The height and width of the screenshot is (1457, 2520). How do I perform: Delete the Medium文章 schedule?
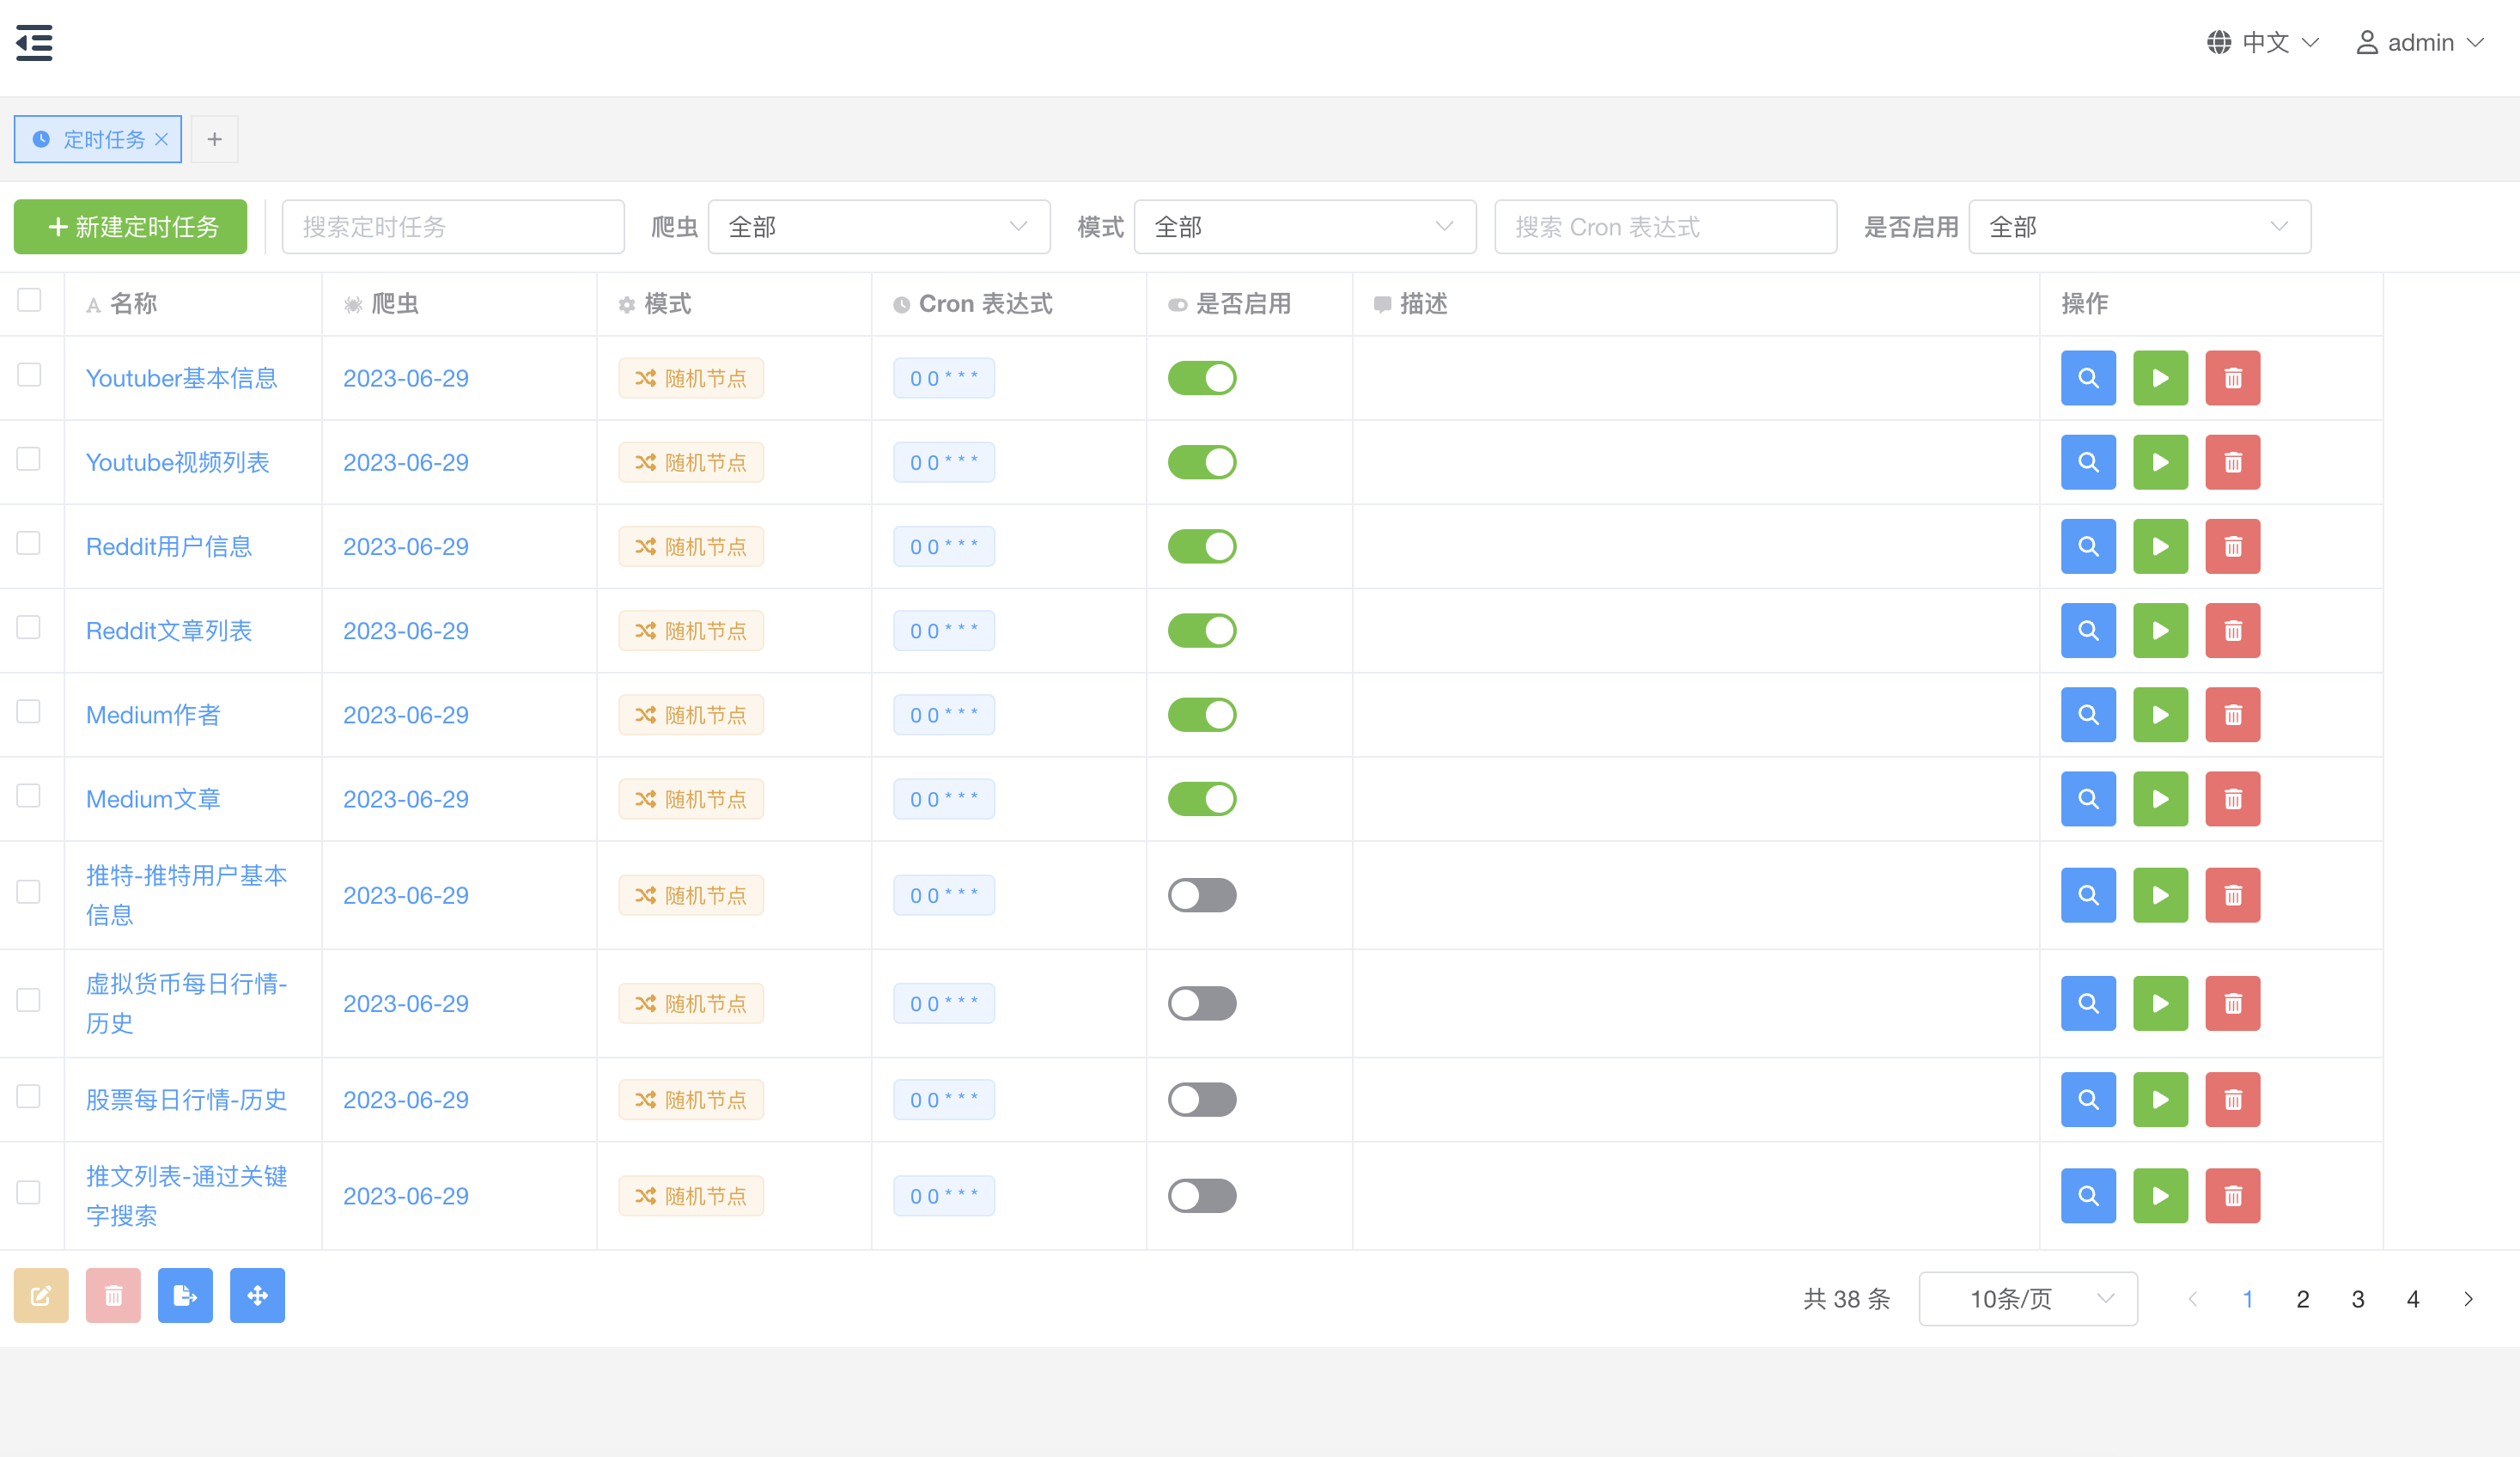[x=2232, y=798]
